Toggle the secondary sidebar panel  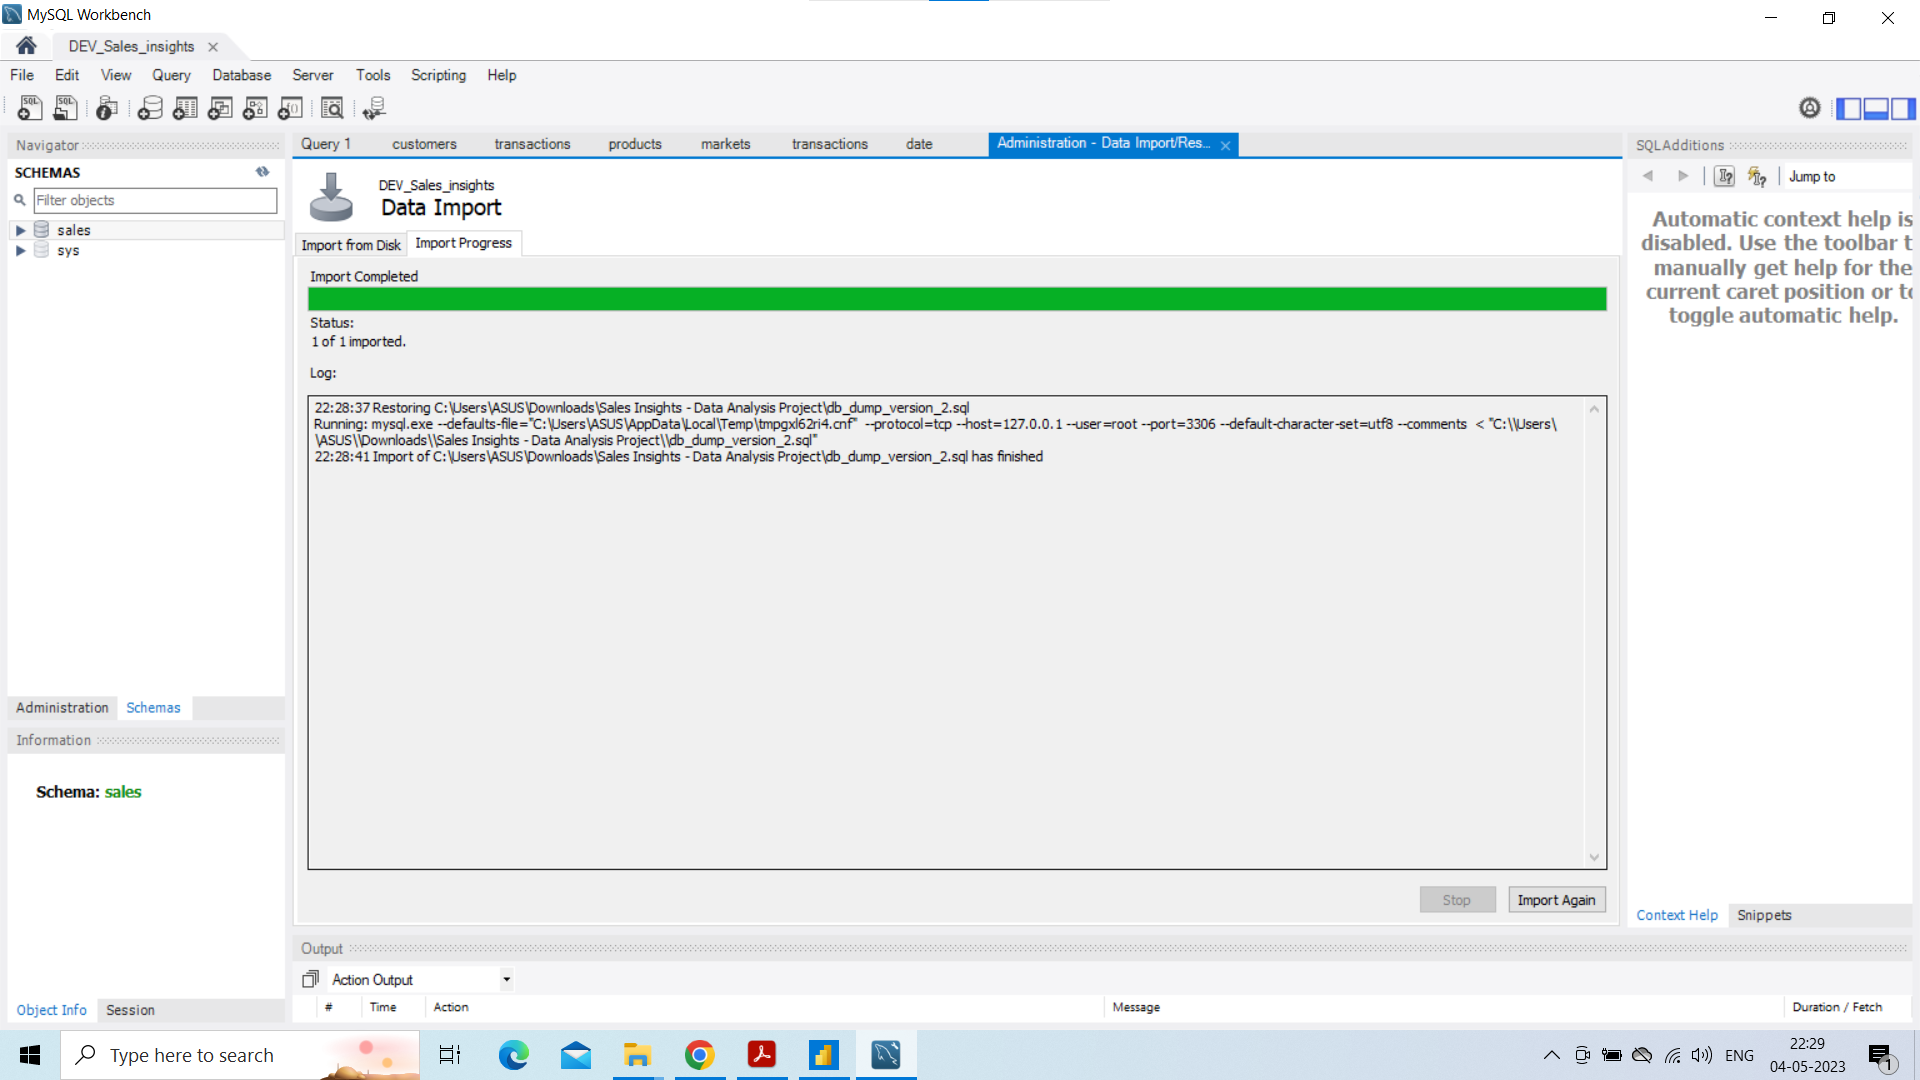(1905, 108)
